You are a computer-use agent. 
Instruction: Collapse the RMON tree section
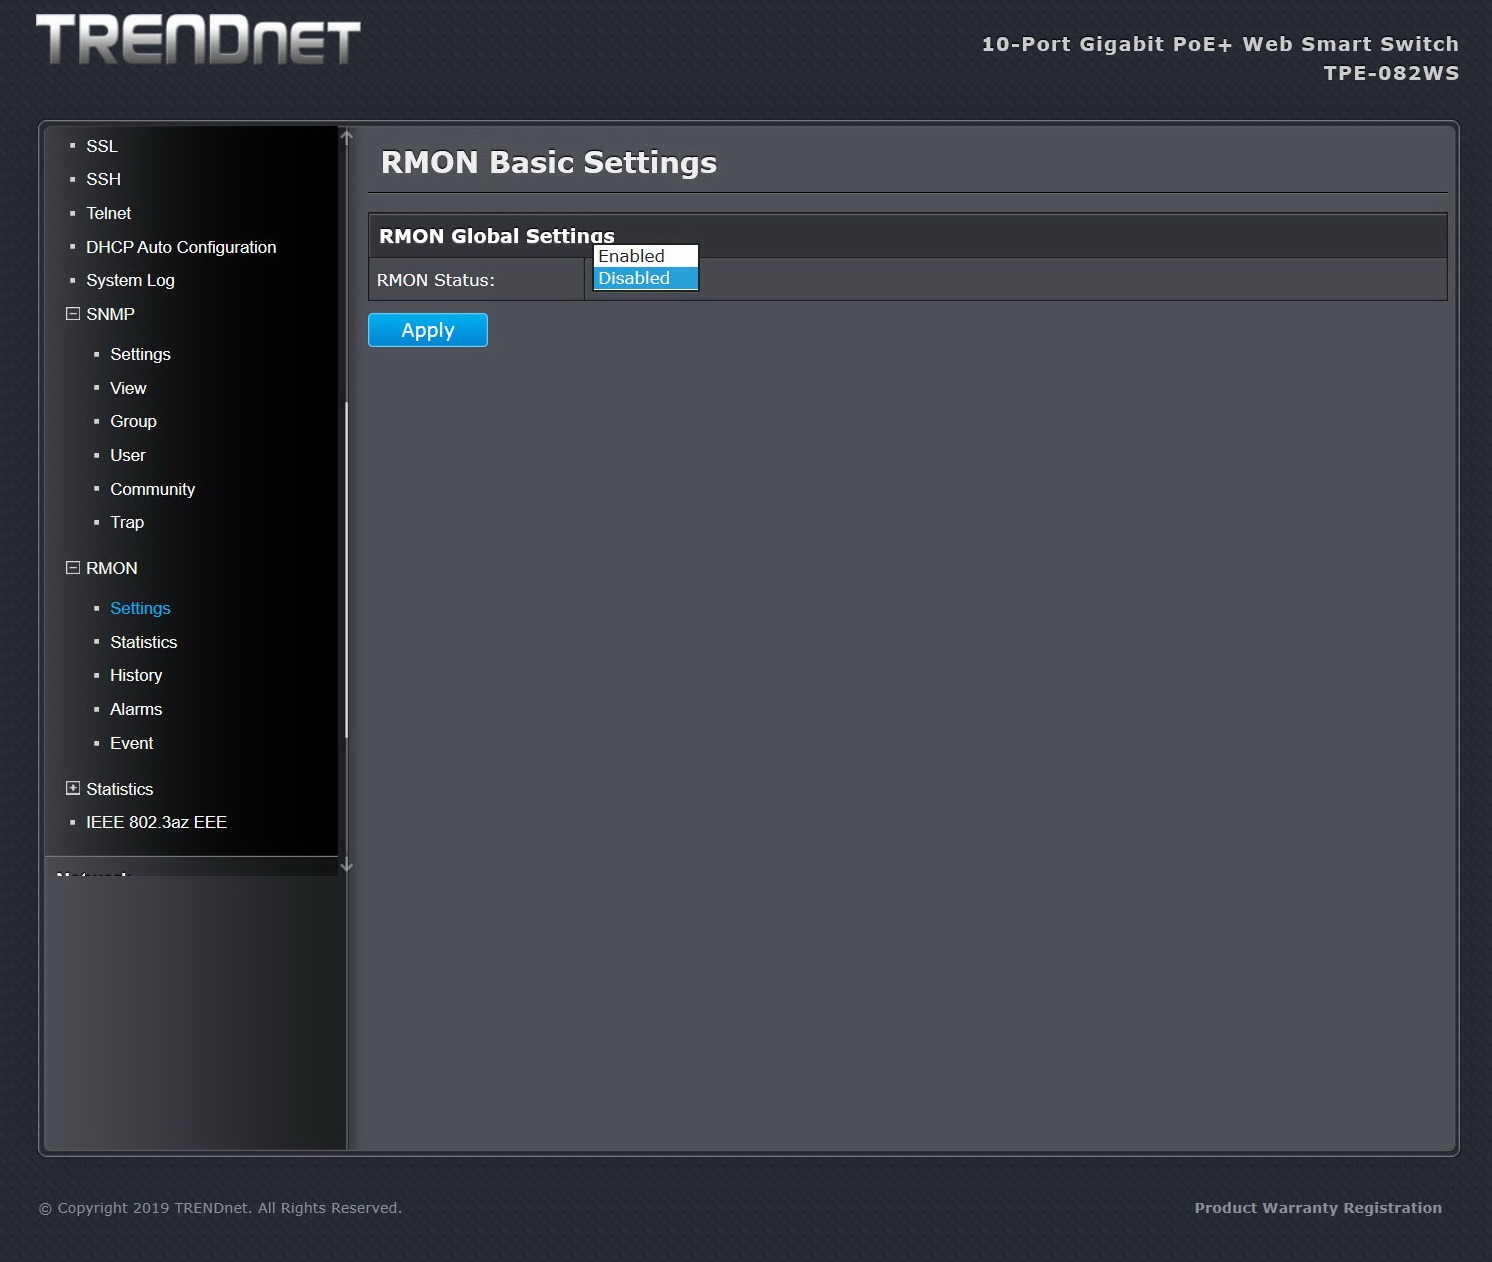click(x=72, y=568)
